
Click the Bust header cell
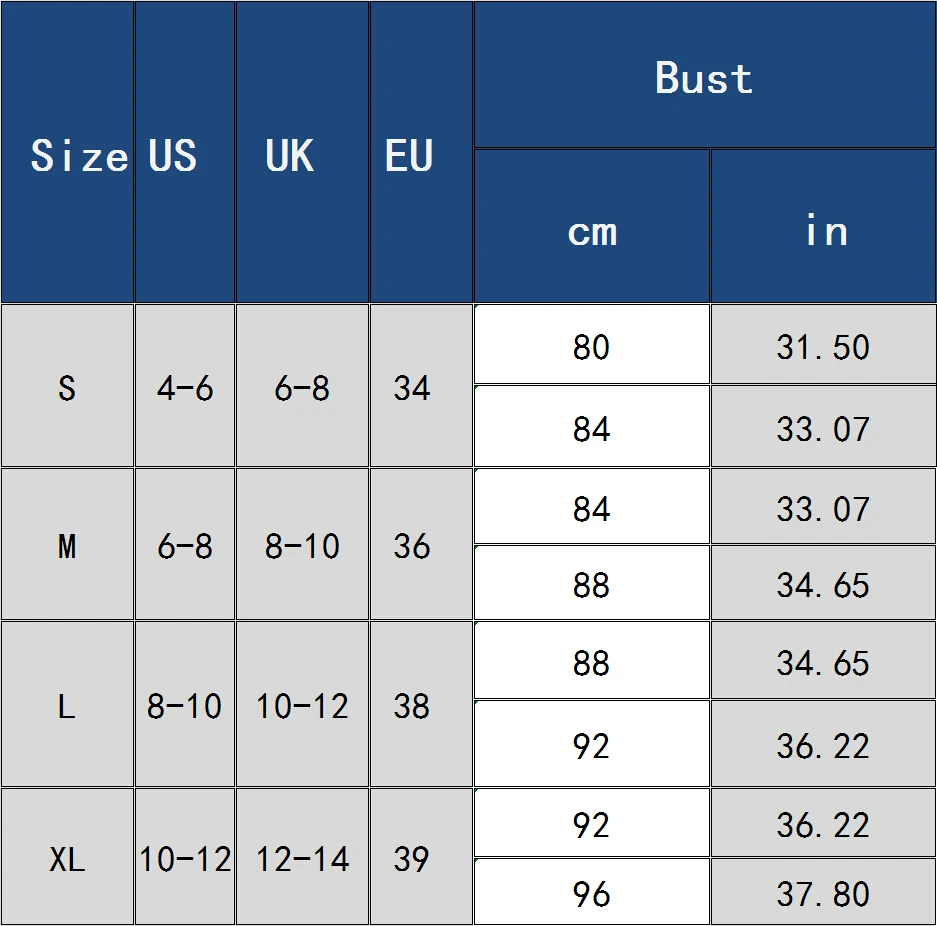click(705, 75)
